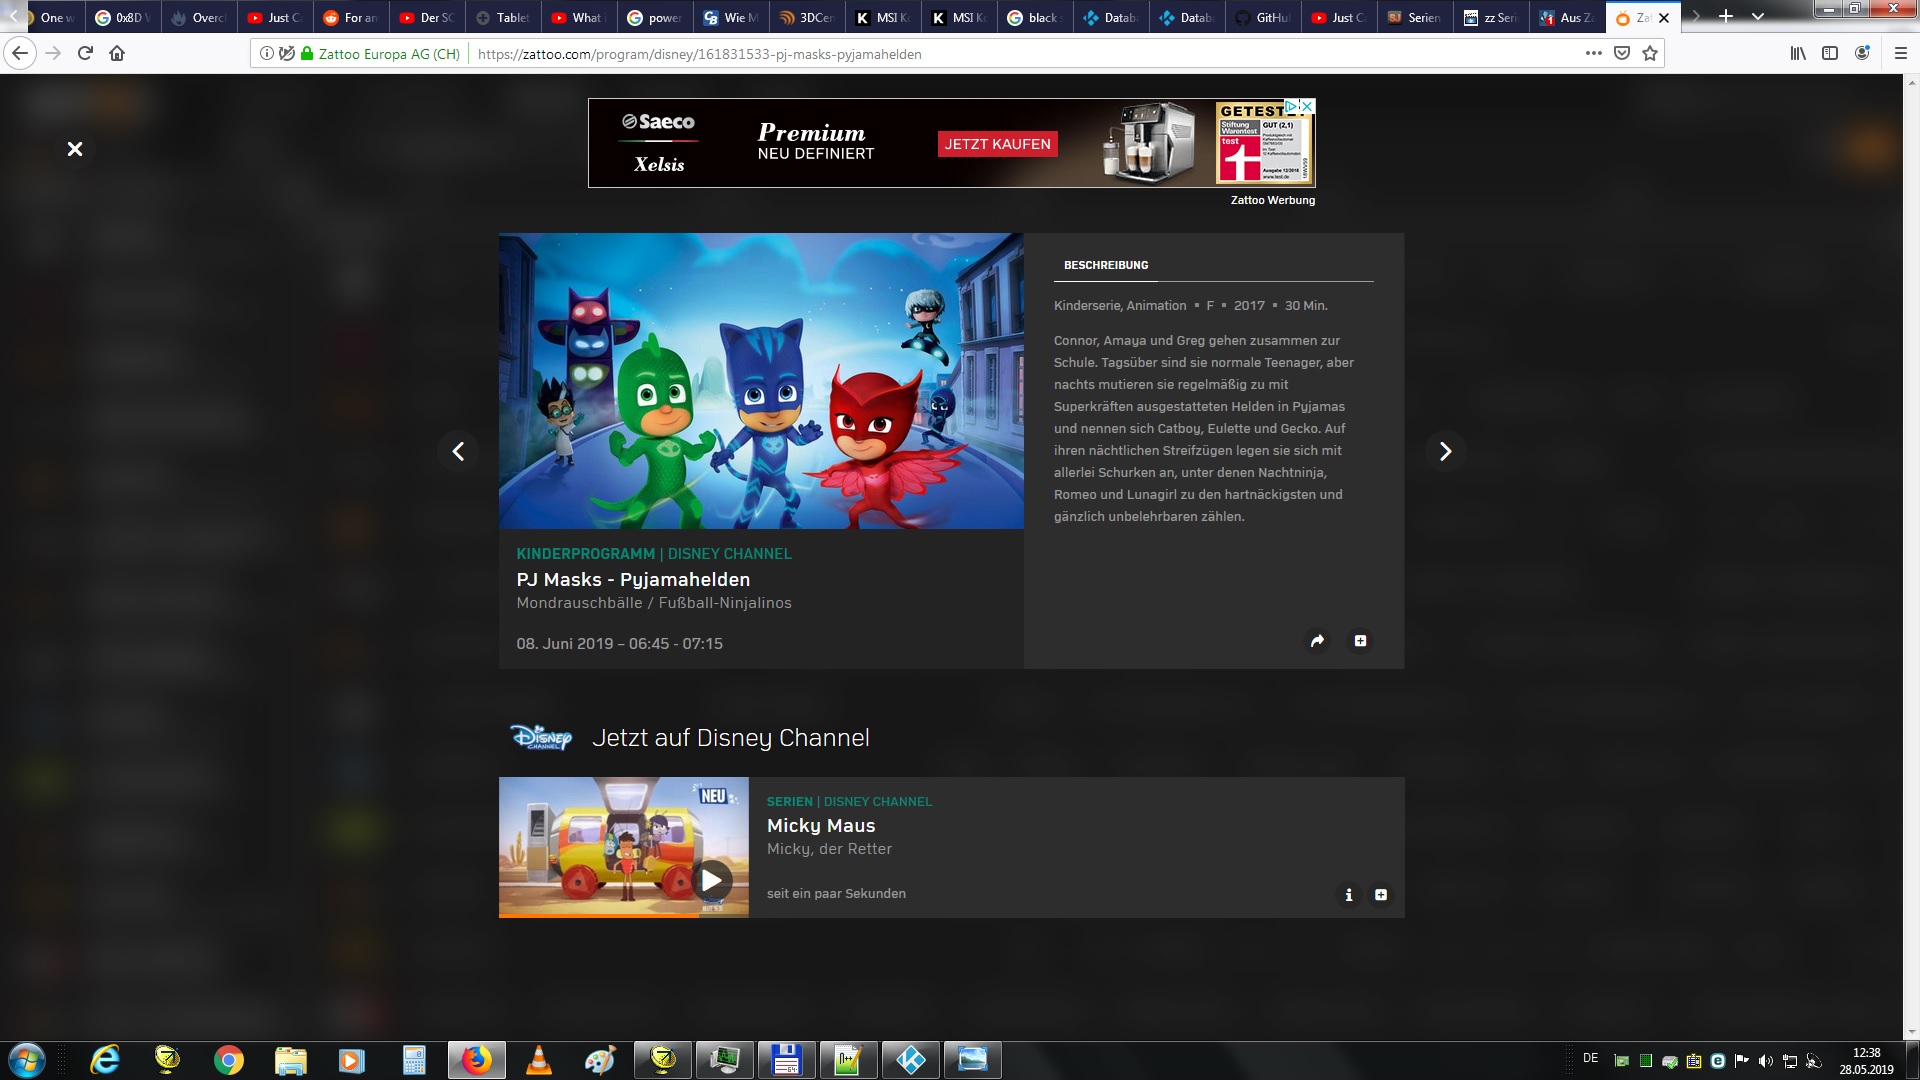Open Windows Explorer folder in taskbar

point(291,1060)
